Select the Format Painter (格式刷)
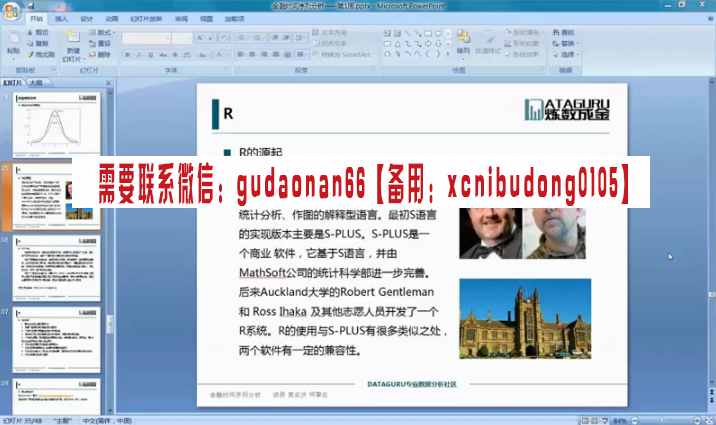 [x=41, y=54]
